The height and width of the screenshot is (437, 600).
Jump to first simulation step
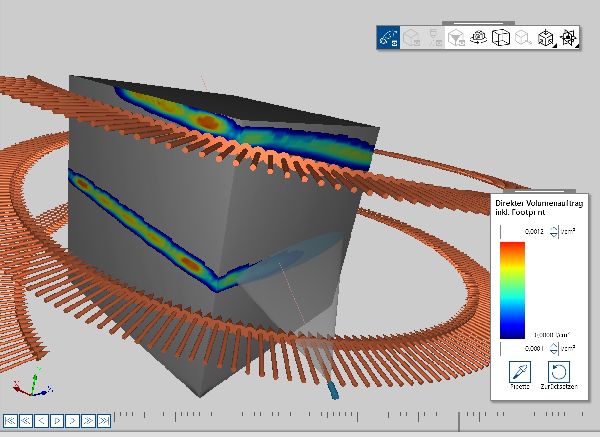[x=10, y=421]
